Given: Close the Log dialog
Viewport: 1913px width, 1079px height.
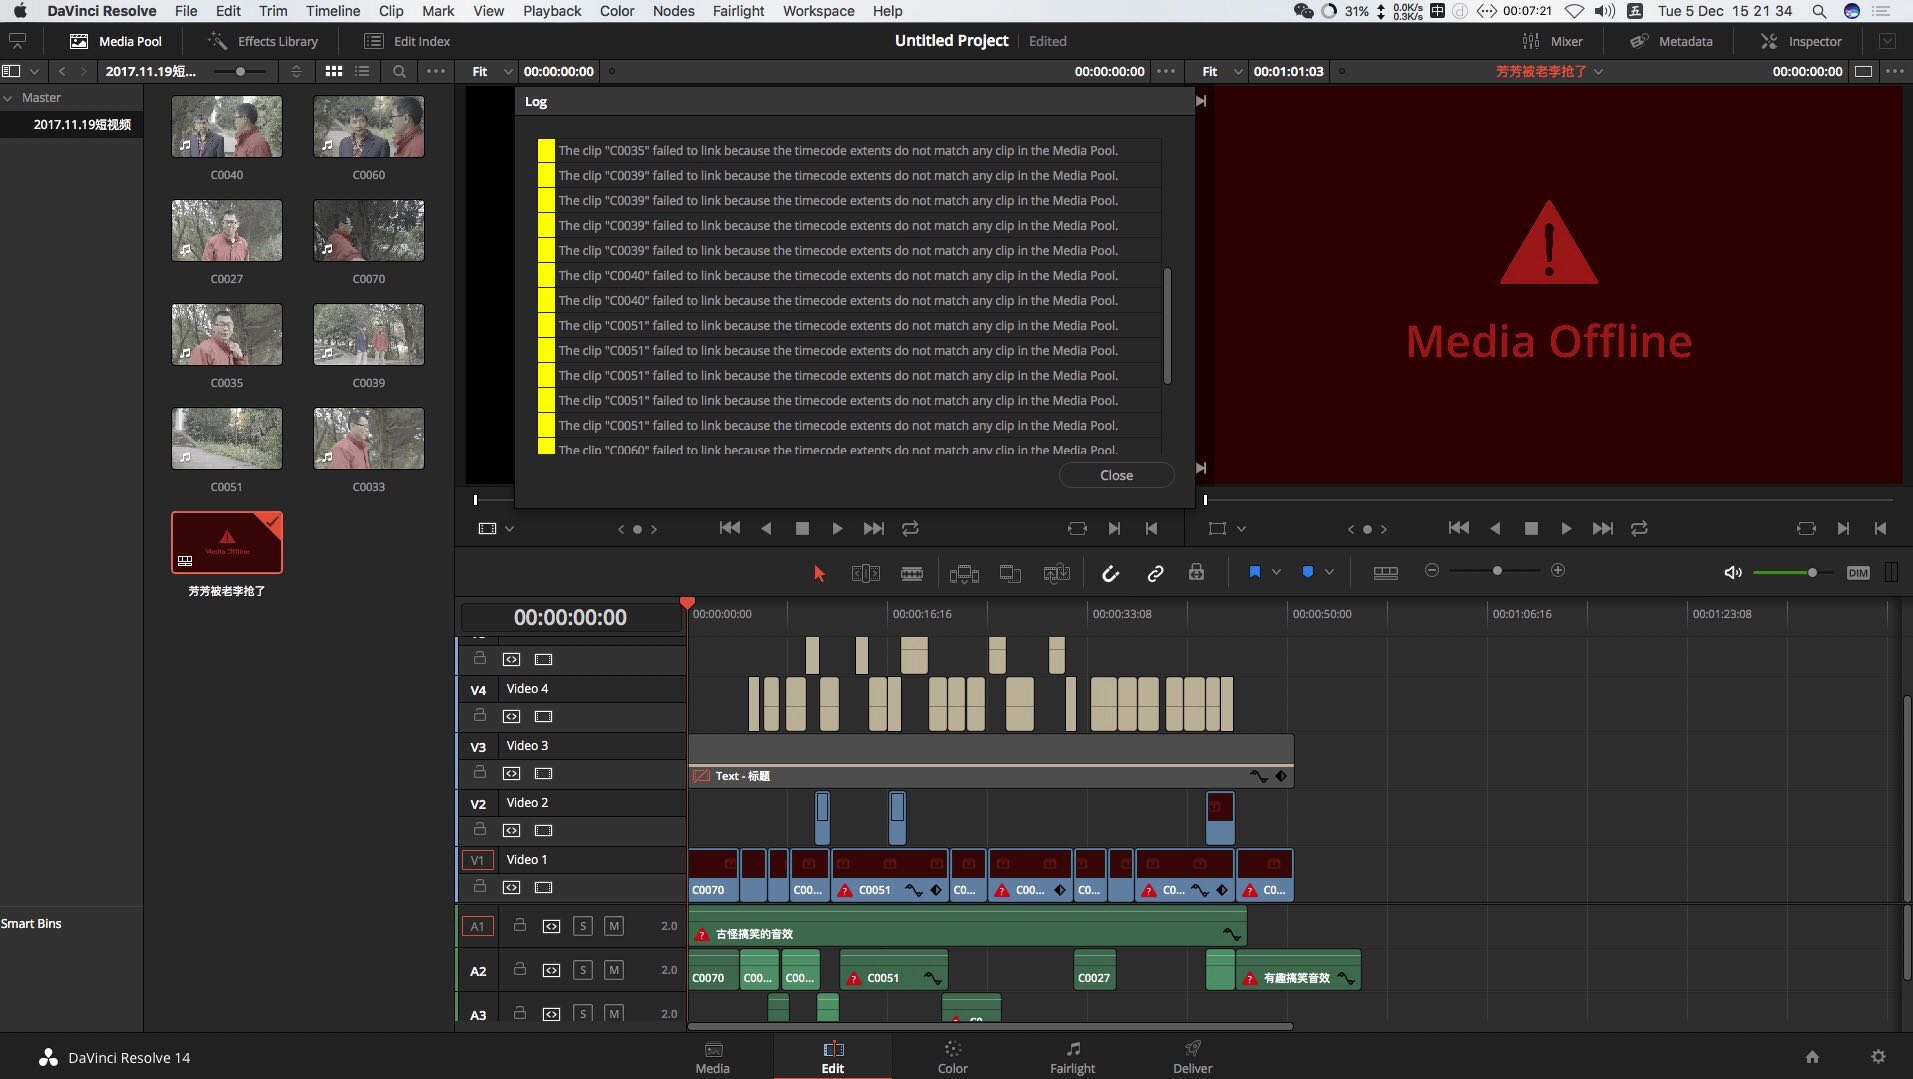Looking at the screenshot, I should click(1116, 475).
